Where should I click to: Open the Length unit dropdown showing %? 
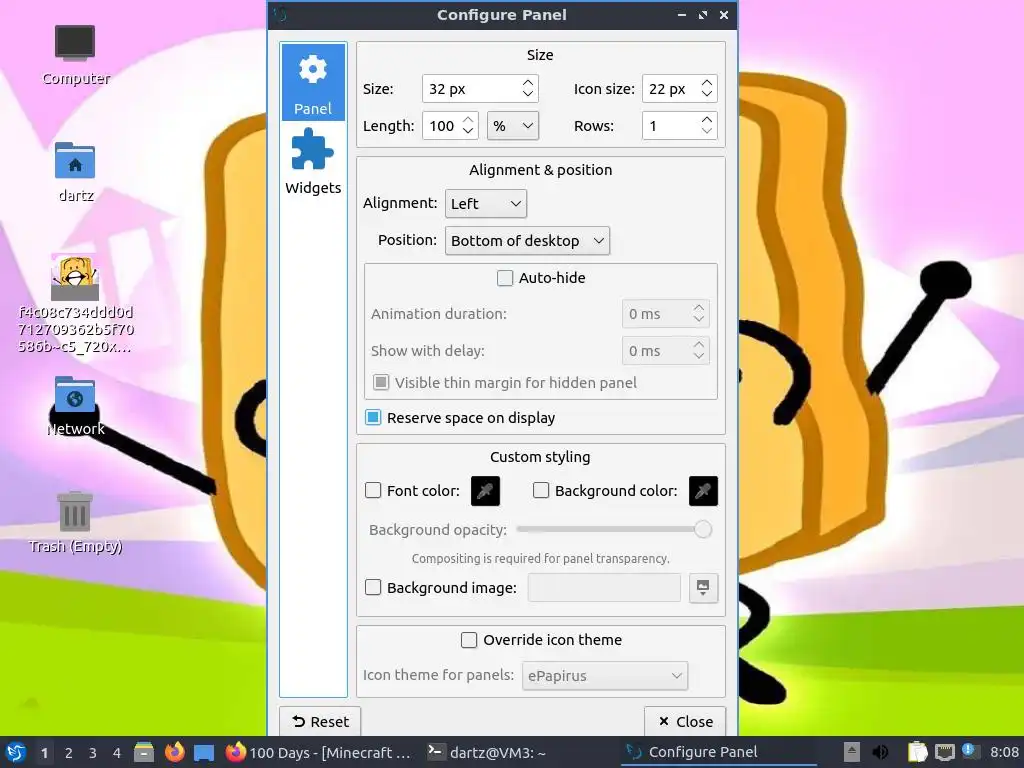513,126
